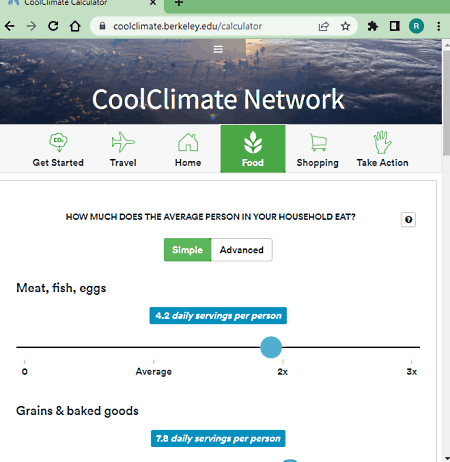Bookmark page with the star icon
Screen dimensions: 450x462
[345, 26]
